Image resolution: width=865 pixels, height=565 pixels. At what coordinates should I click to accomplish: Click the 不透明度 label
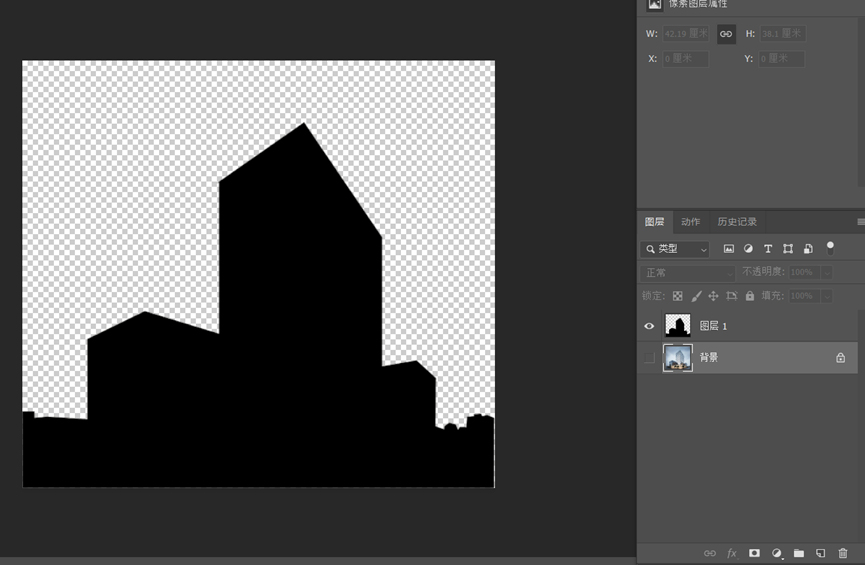[763, 272]
